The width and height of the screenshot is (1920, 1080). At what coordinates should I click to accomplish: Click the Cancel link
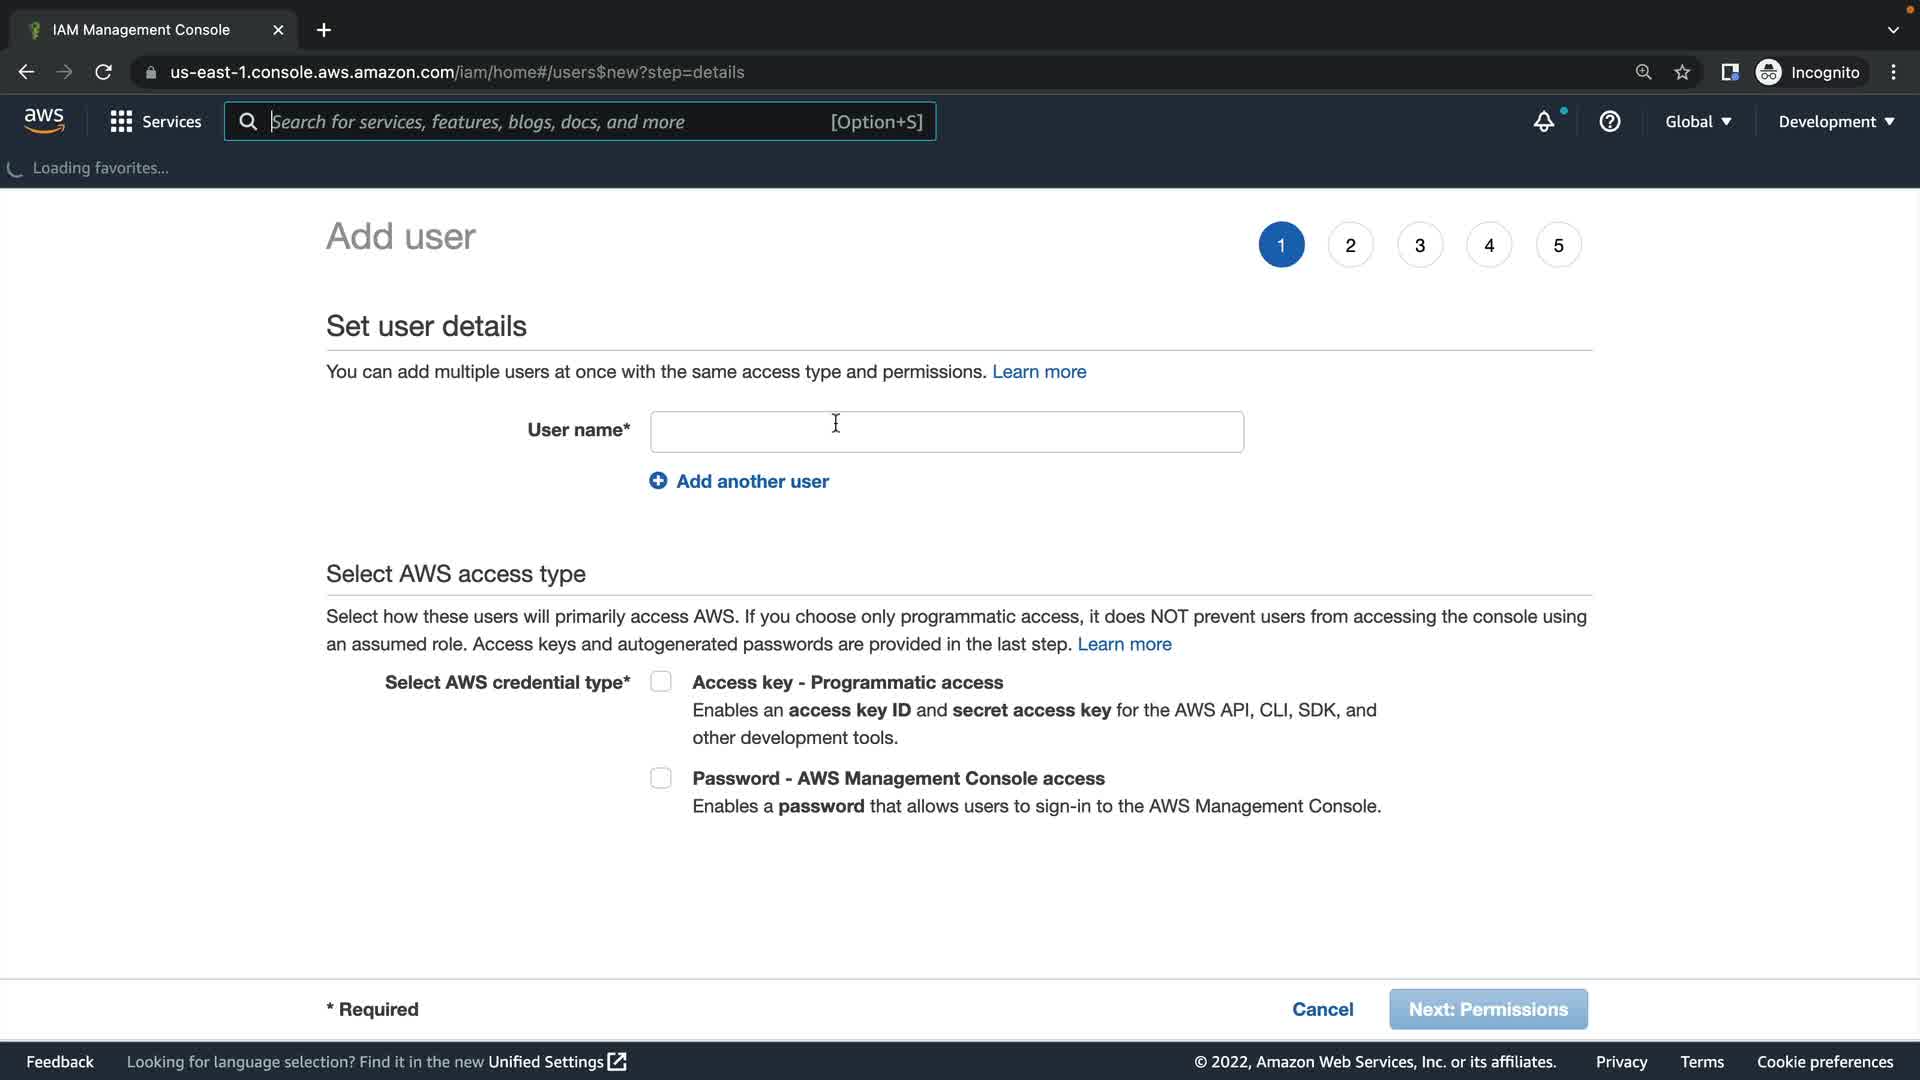[x=1322, y=1009]
